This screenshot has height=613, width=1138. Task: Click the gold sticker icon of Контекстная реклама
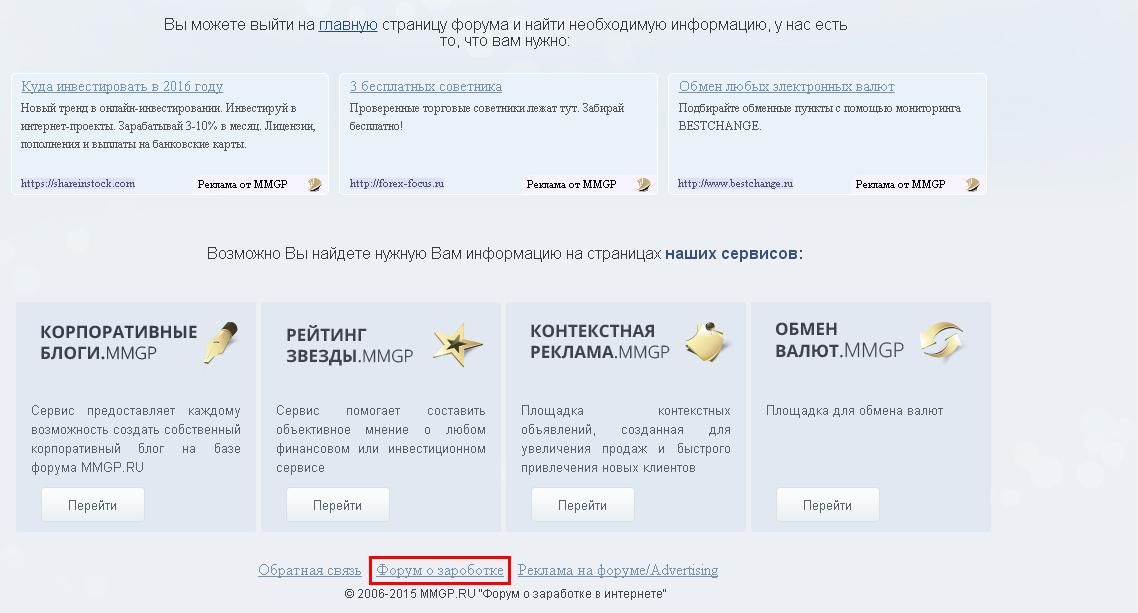[707, 342]
